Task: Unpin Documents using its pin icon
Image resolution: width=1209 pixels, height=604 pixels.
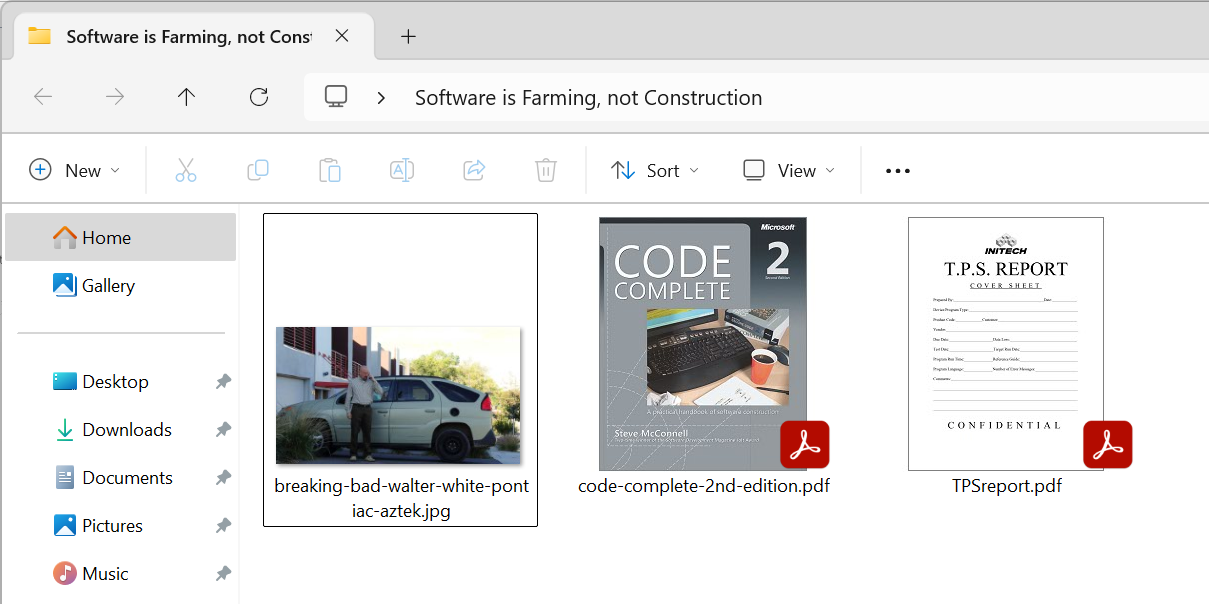Action: click(223, 478)
